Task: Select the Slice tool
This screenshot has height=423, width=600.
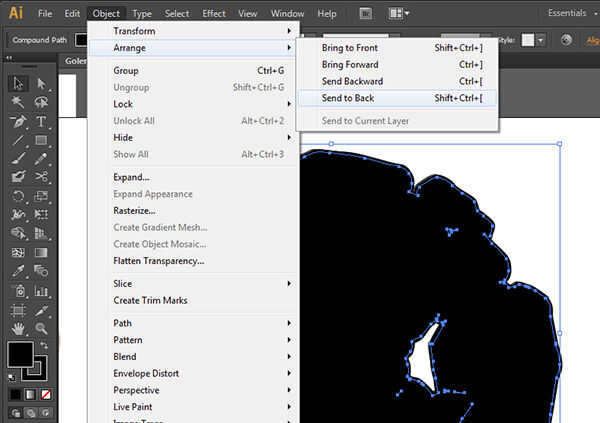Action: (41, 310)
